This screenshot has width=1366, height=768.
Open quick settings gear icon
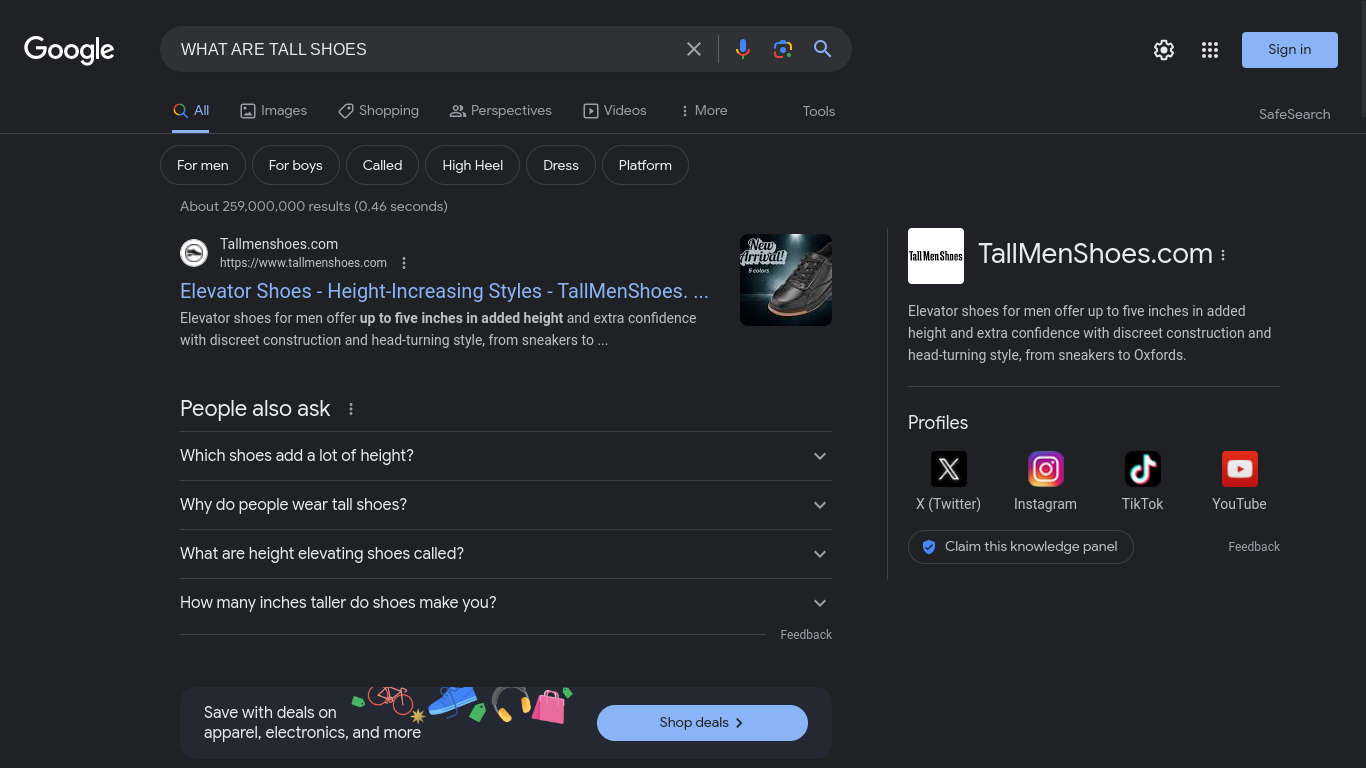(x=1164, y=50)
